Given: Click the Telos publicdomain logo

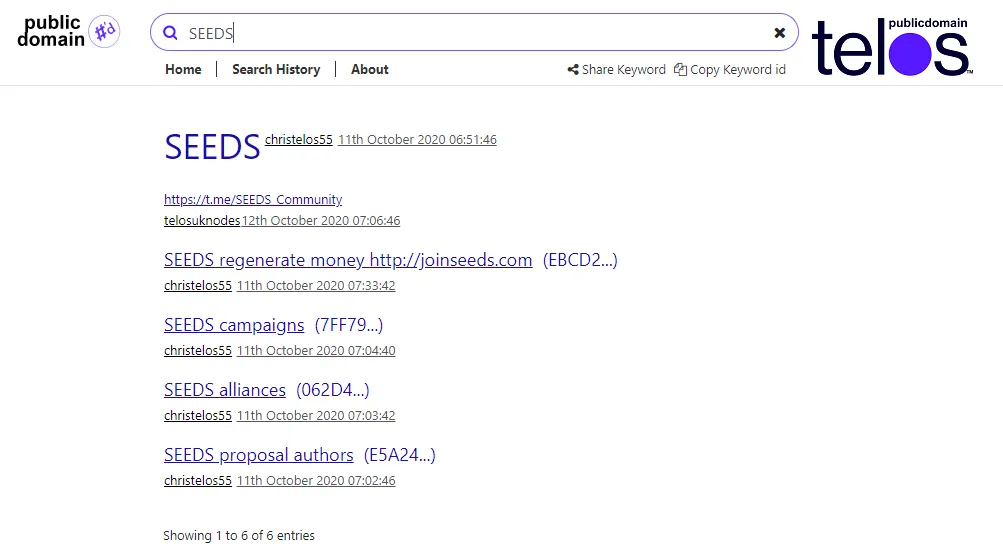Looking at the screenshot, I should click(892, 46).
